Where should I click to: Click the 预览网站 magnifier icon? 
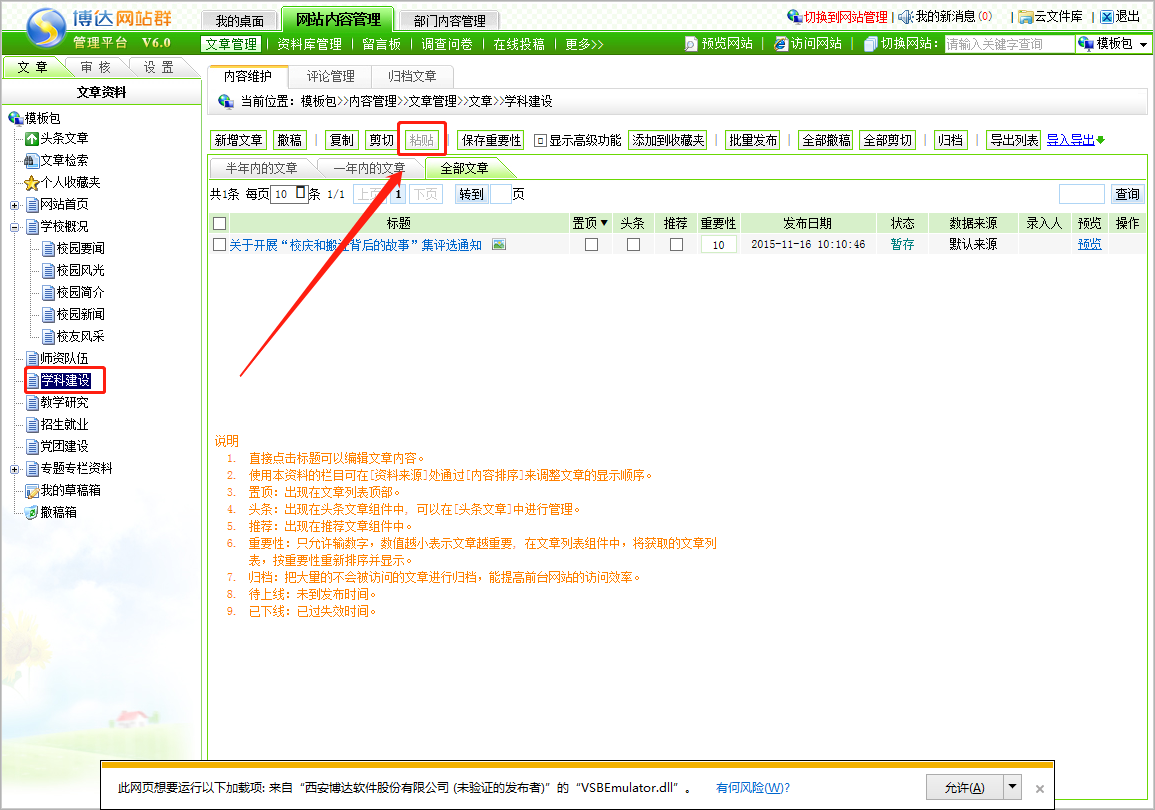click(x=690, y=44)
